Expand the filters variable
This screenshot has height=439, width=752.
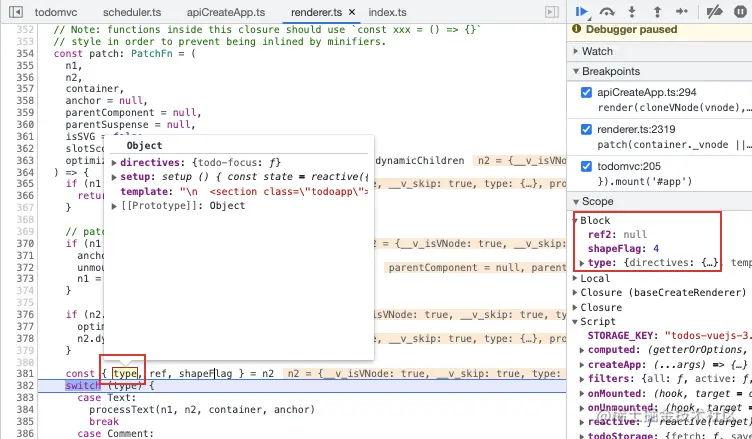(x=582, y=379)
